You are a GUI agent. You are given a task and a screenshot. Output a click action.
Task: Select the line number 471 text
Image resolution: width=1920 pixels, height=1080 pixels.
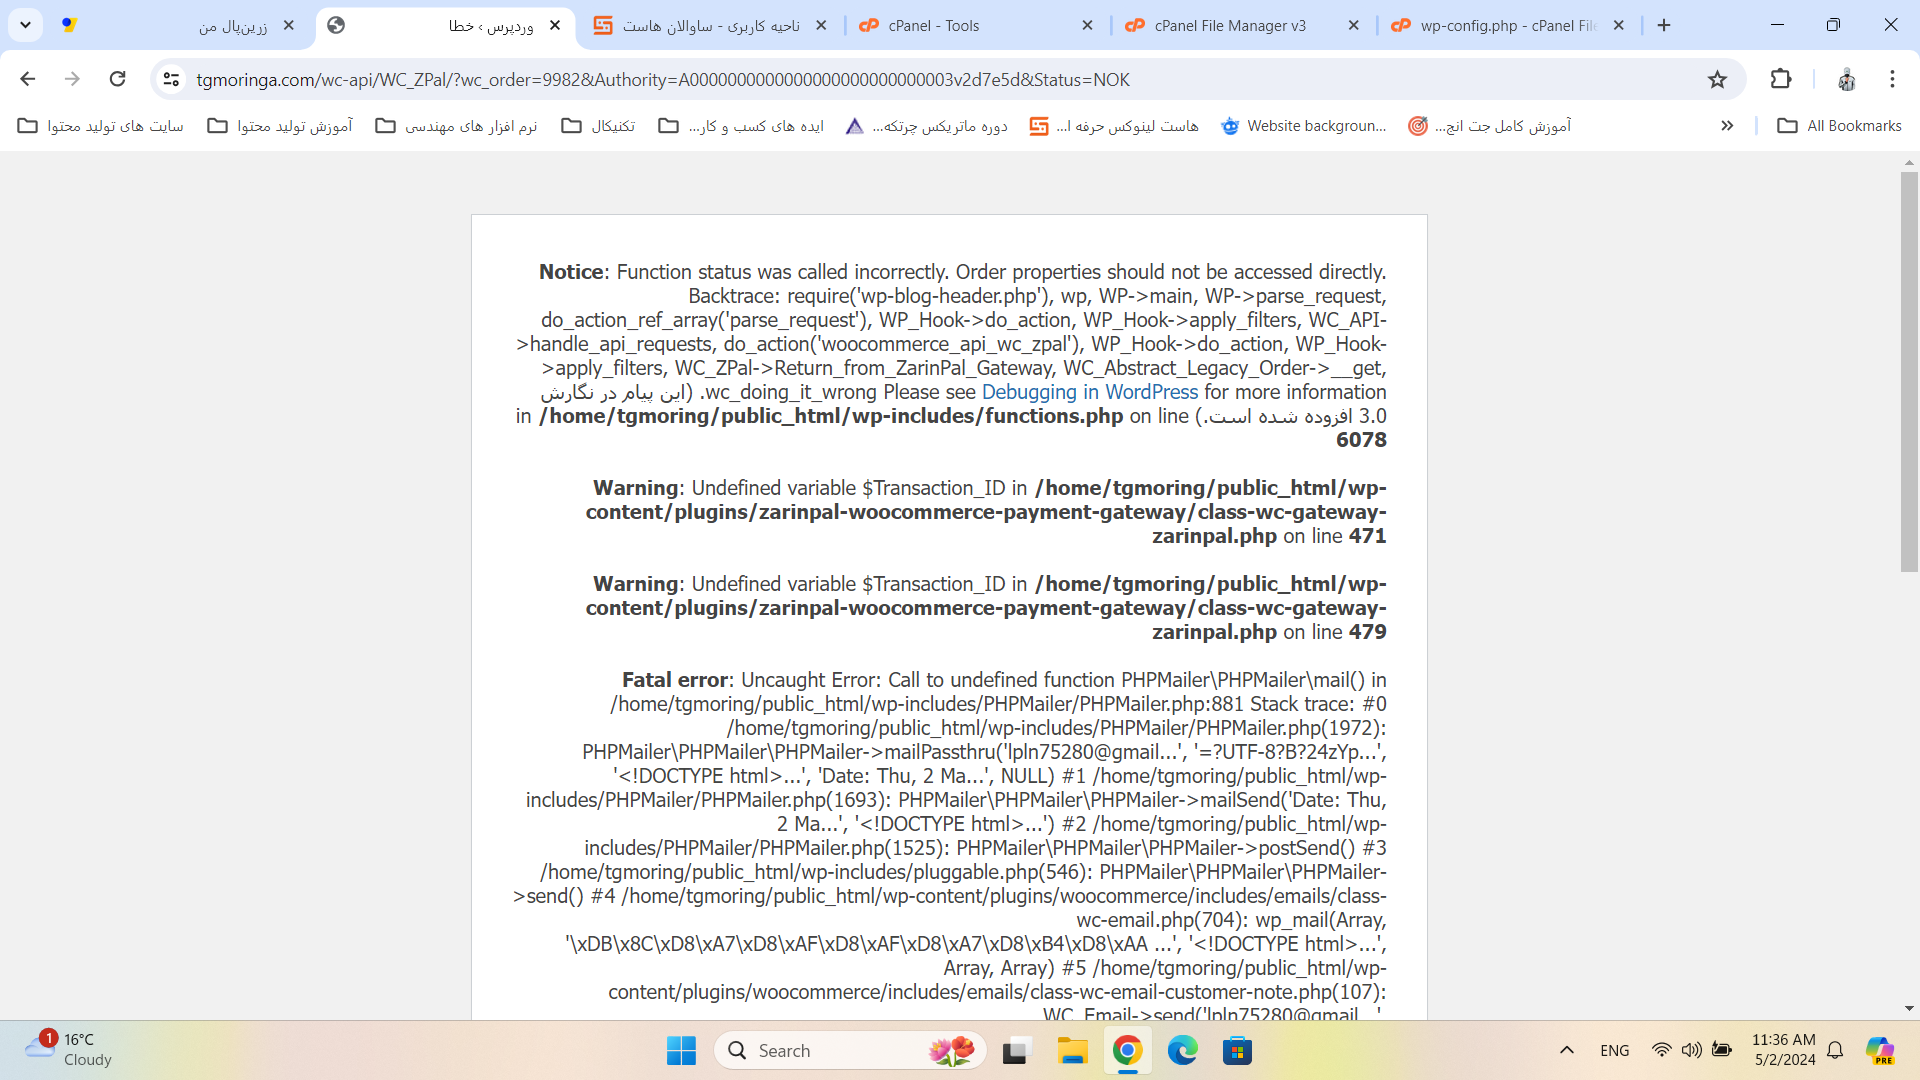coord(1367,536)
